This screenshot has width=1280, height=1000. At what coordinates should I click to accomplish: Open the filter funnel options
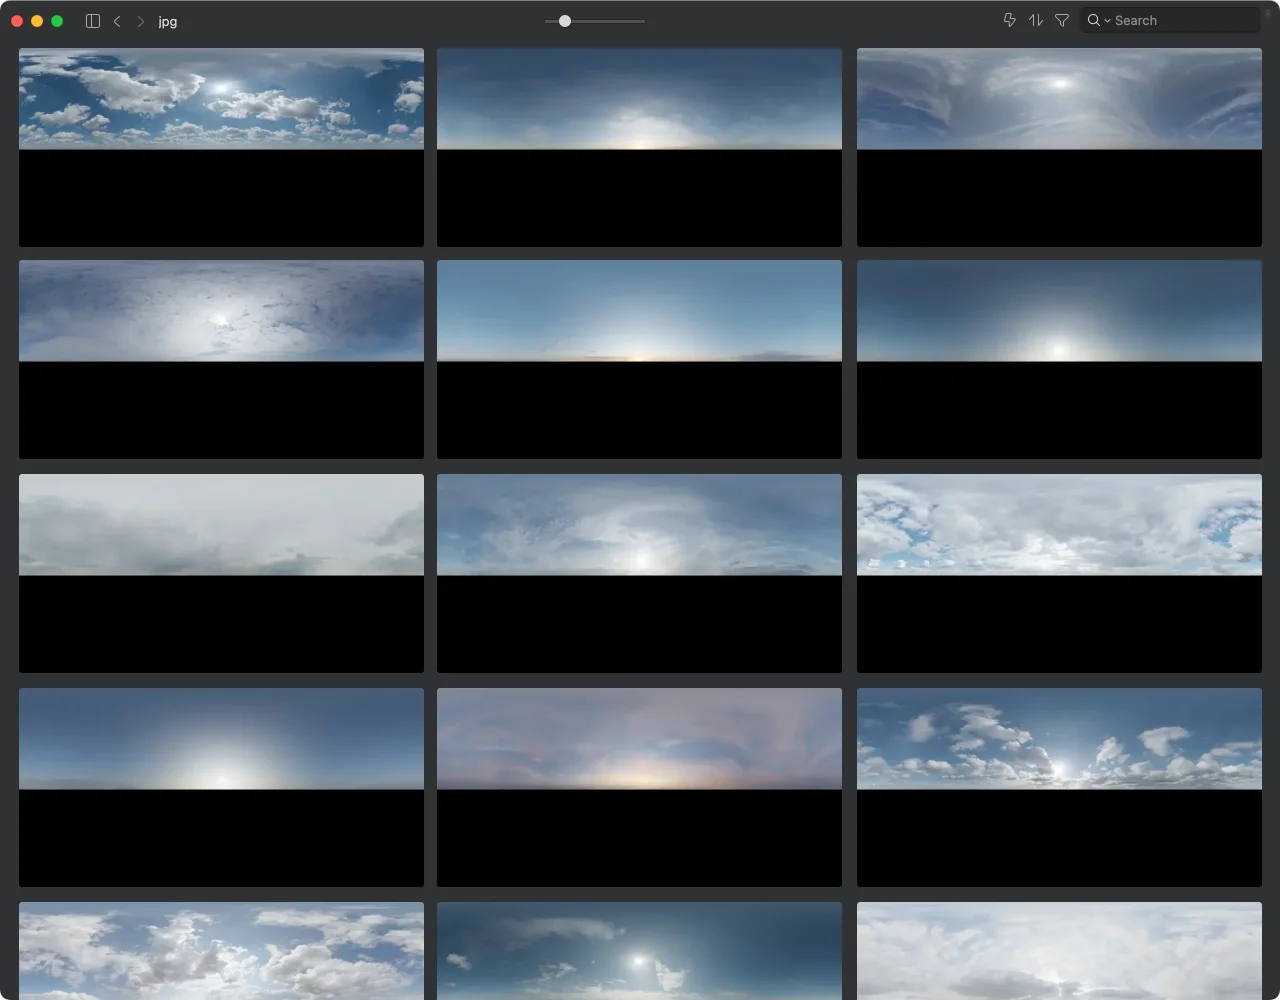[x=1062, y=20]
